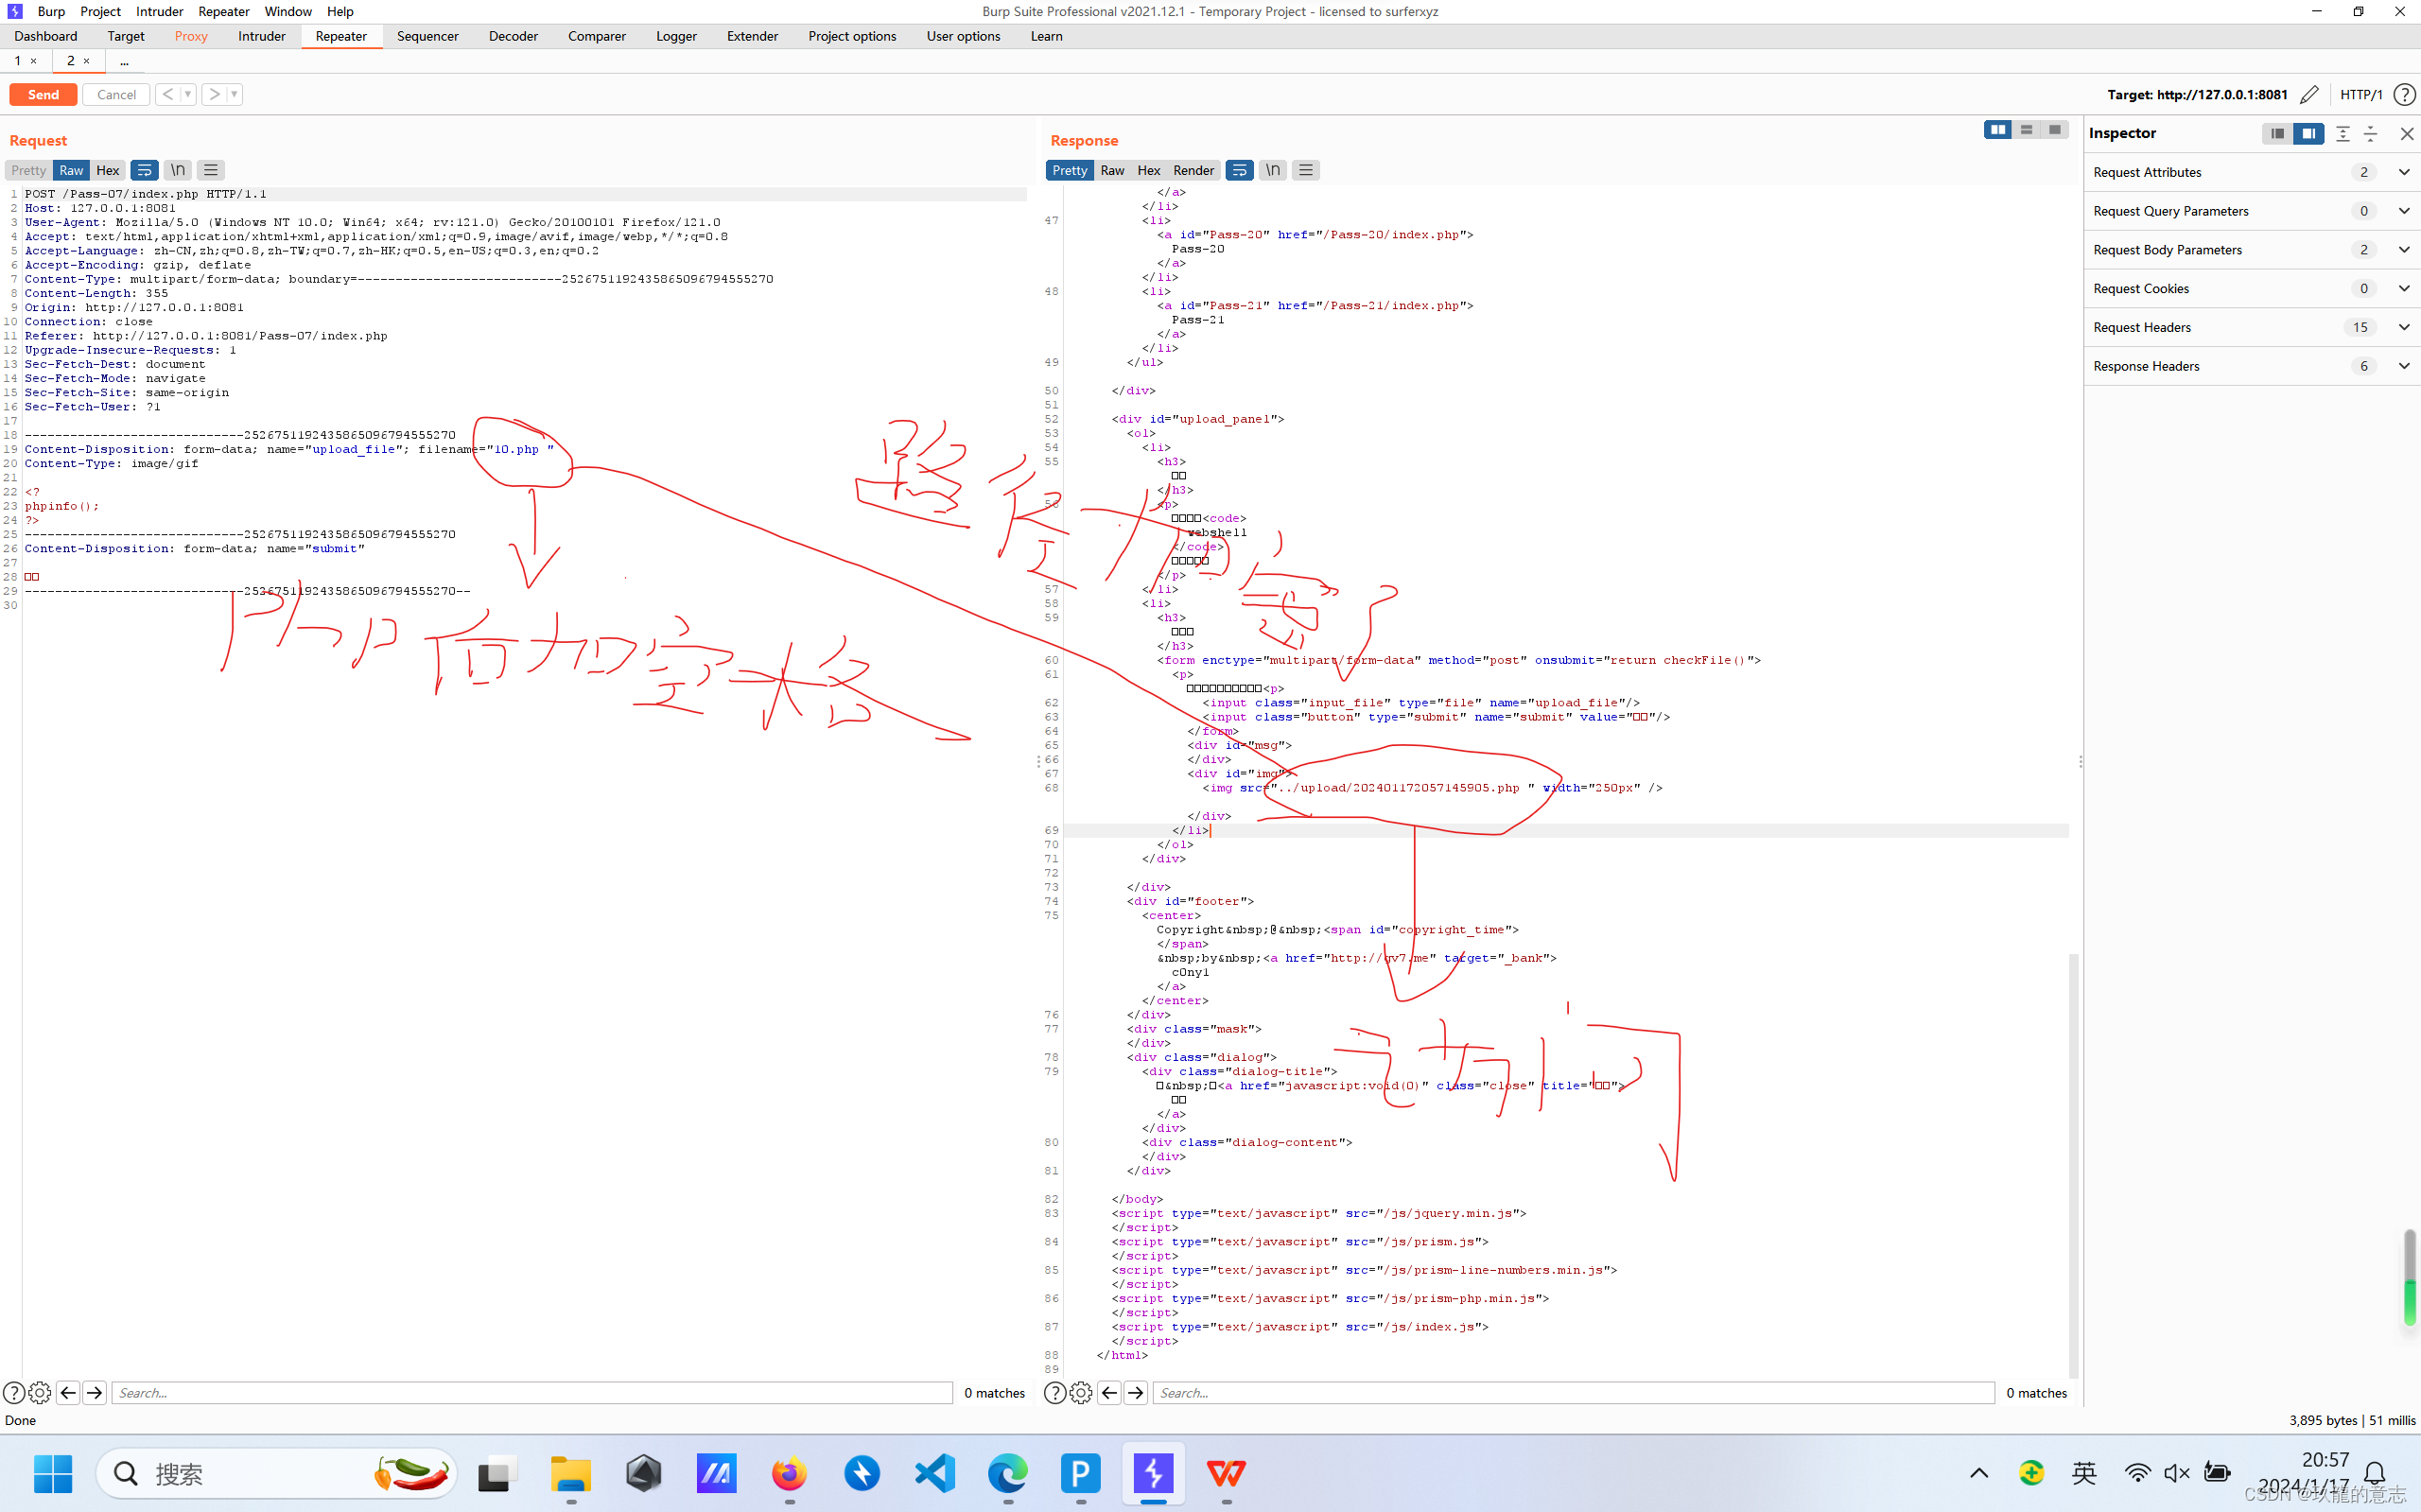The height and width of the screenshot is (1512, 2421).
Task: Focus the Response search field
Action: pyautogui.click(x=1573, y=1392)
